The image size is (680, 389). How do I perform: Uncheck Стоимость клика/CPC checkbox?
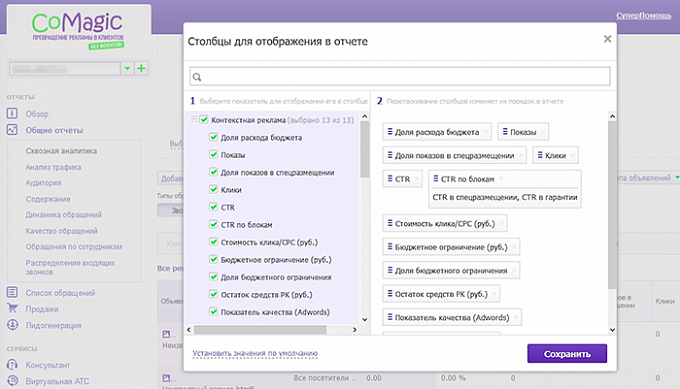pyautogui.click(x=213, y=242)
